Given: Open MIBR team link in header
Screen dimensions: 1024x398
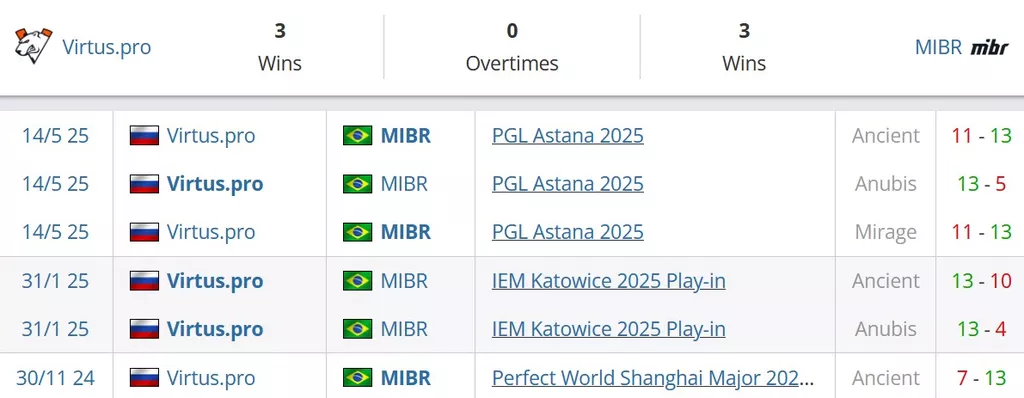Looking at the screenshot, I should tap(938, 47).
